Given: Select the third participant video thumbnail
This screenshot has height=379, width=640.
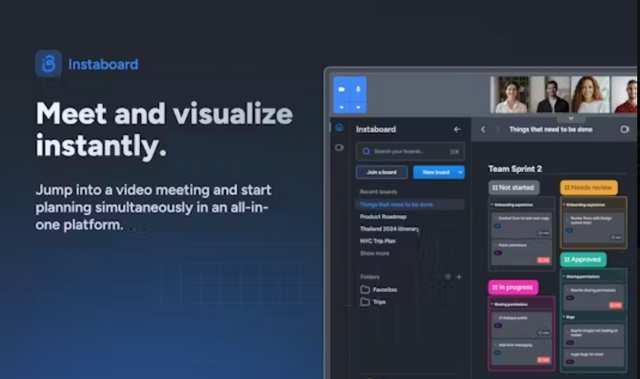Looking at the screenshot, I should click(x=590, y=95).
